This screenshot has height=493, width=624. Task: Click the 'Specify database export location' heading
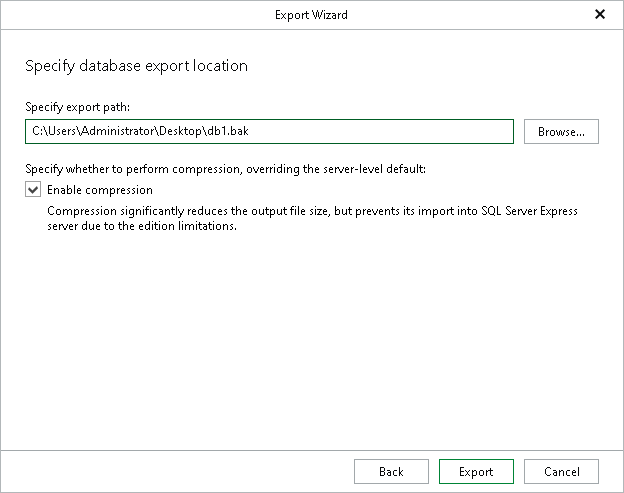pyautogui.click(x=136, y=66)
